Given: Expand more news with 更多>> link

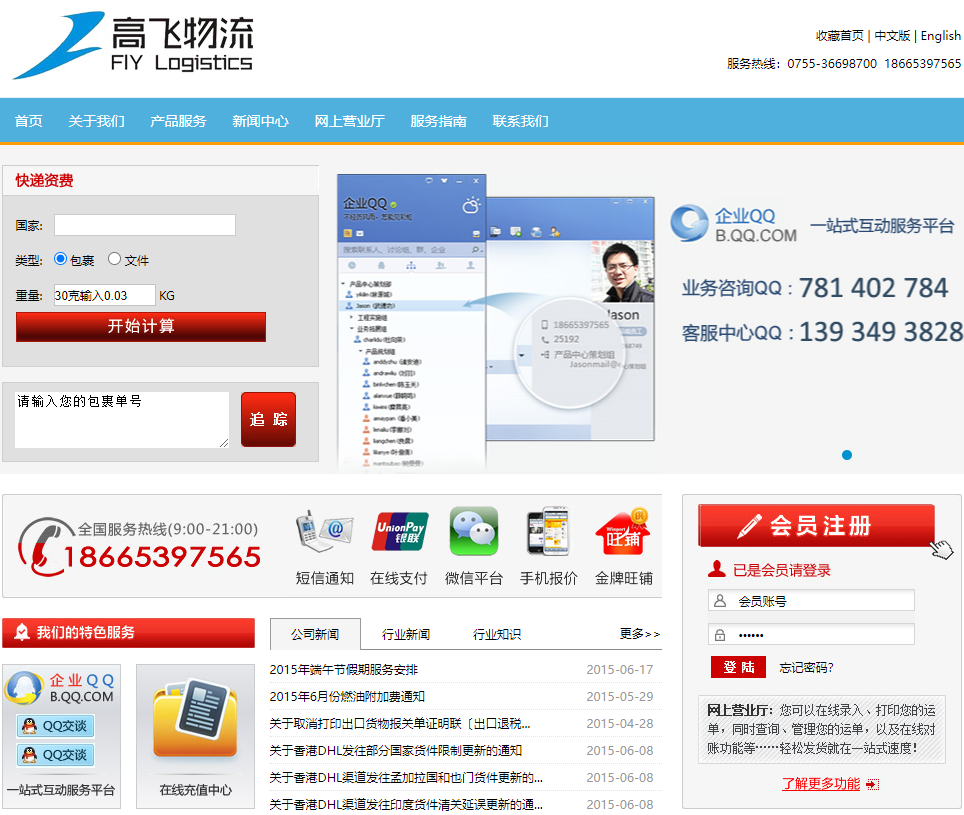Looking at the screenshot, I should (640, 634).
